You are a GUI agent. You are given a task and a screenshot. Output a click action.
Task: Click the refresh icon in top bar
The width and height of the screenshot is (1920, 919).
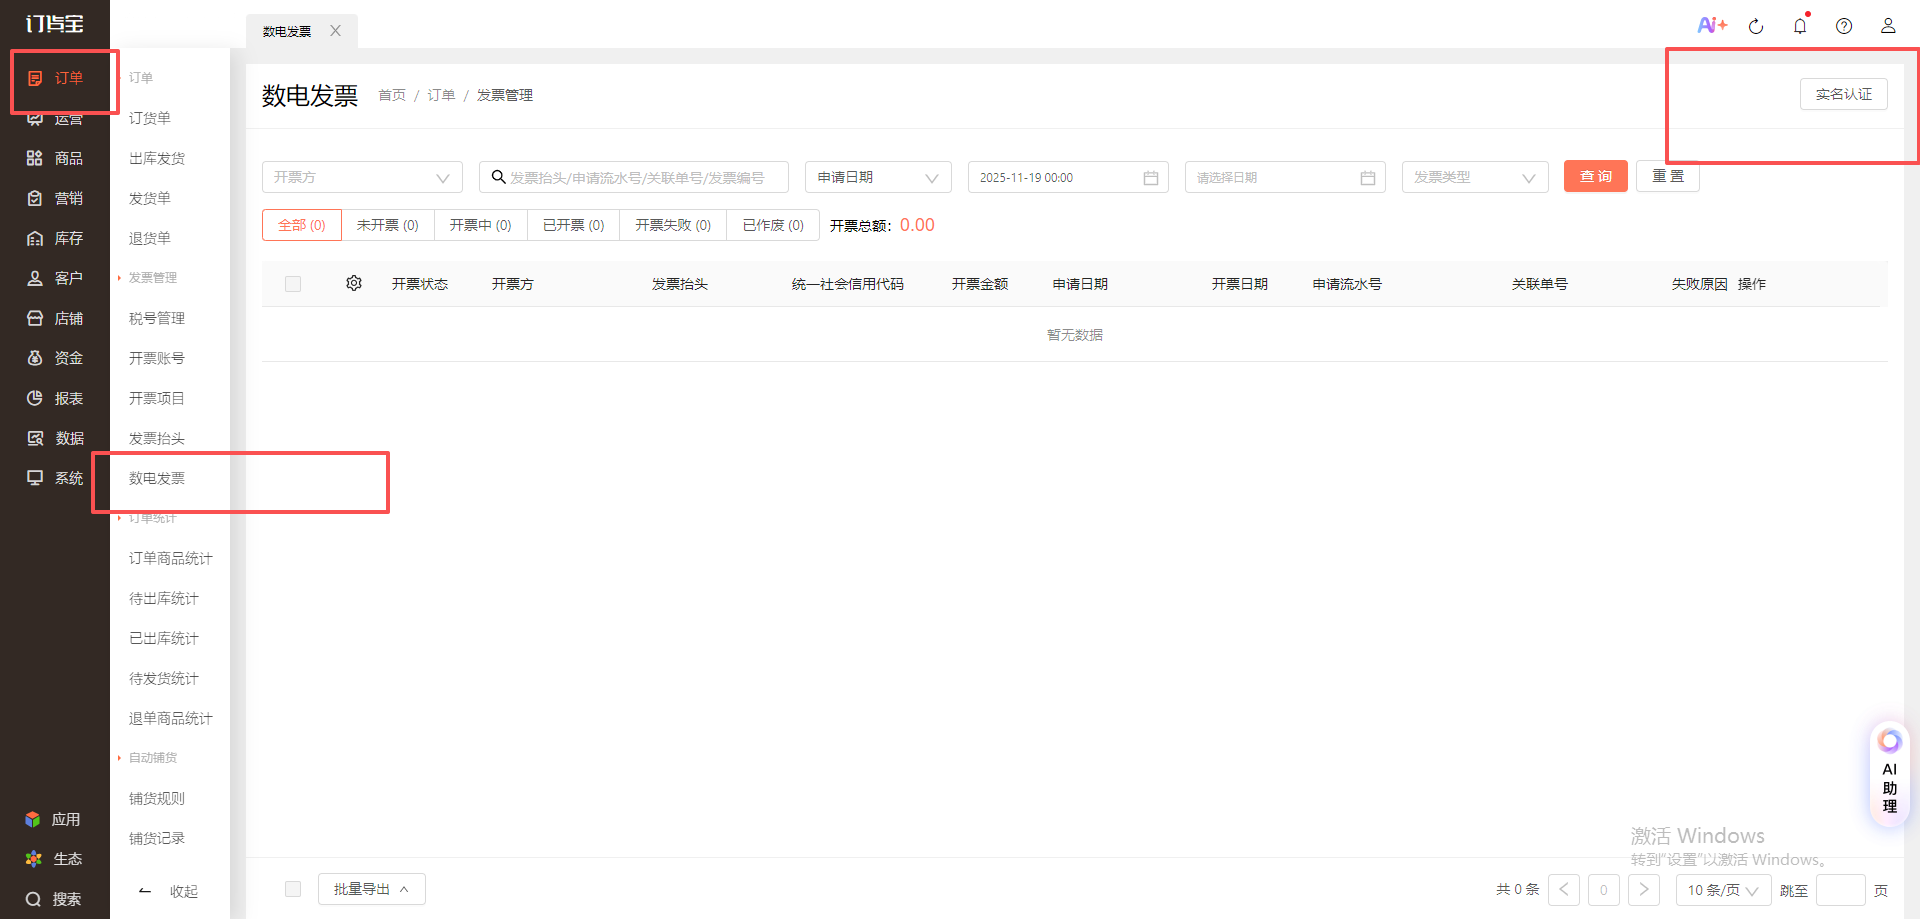coord(1756,26)
